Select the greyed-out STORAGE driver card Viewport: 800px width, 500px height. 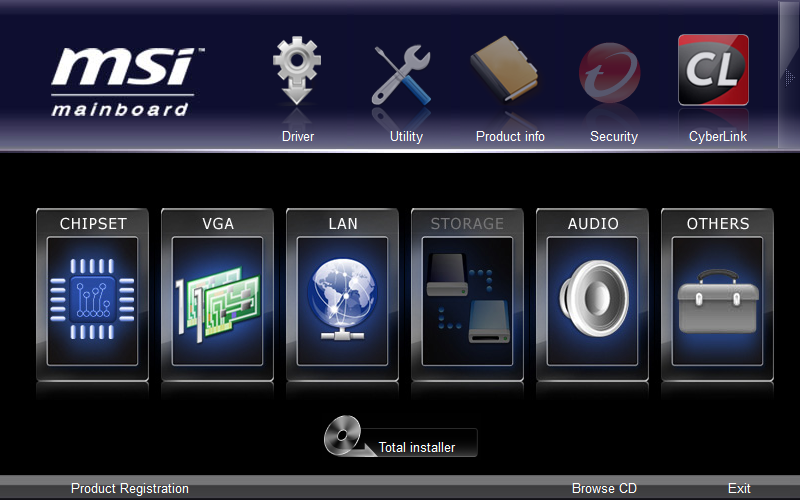pyautogui.click(x=467, y=294)
